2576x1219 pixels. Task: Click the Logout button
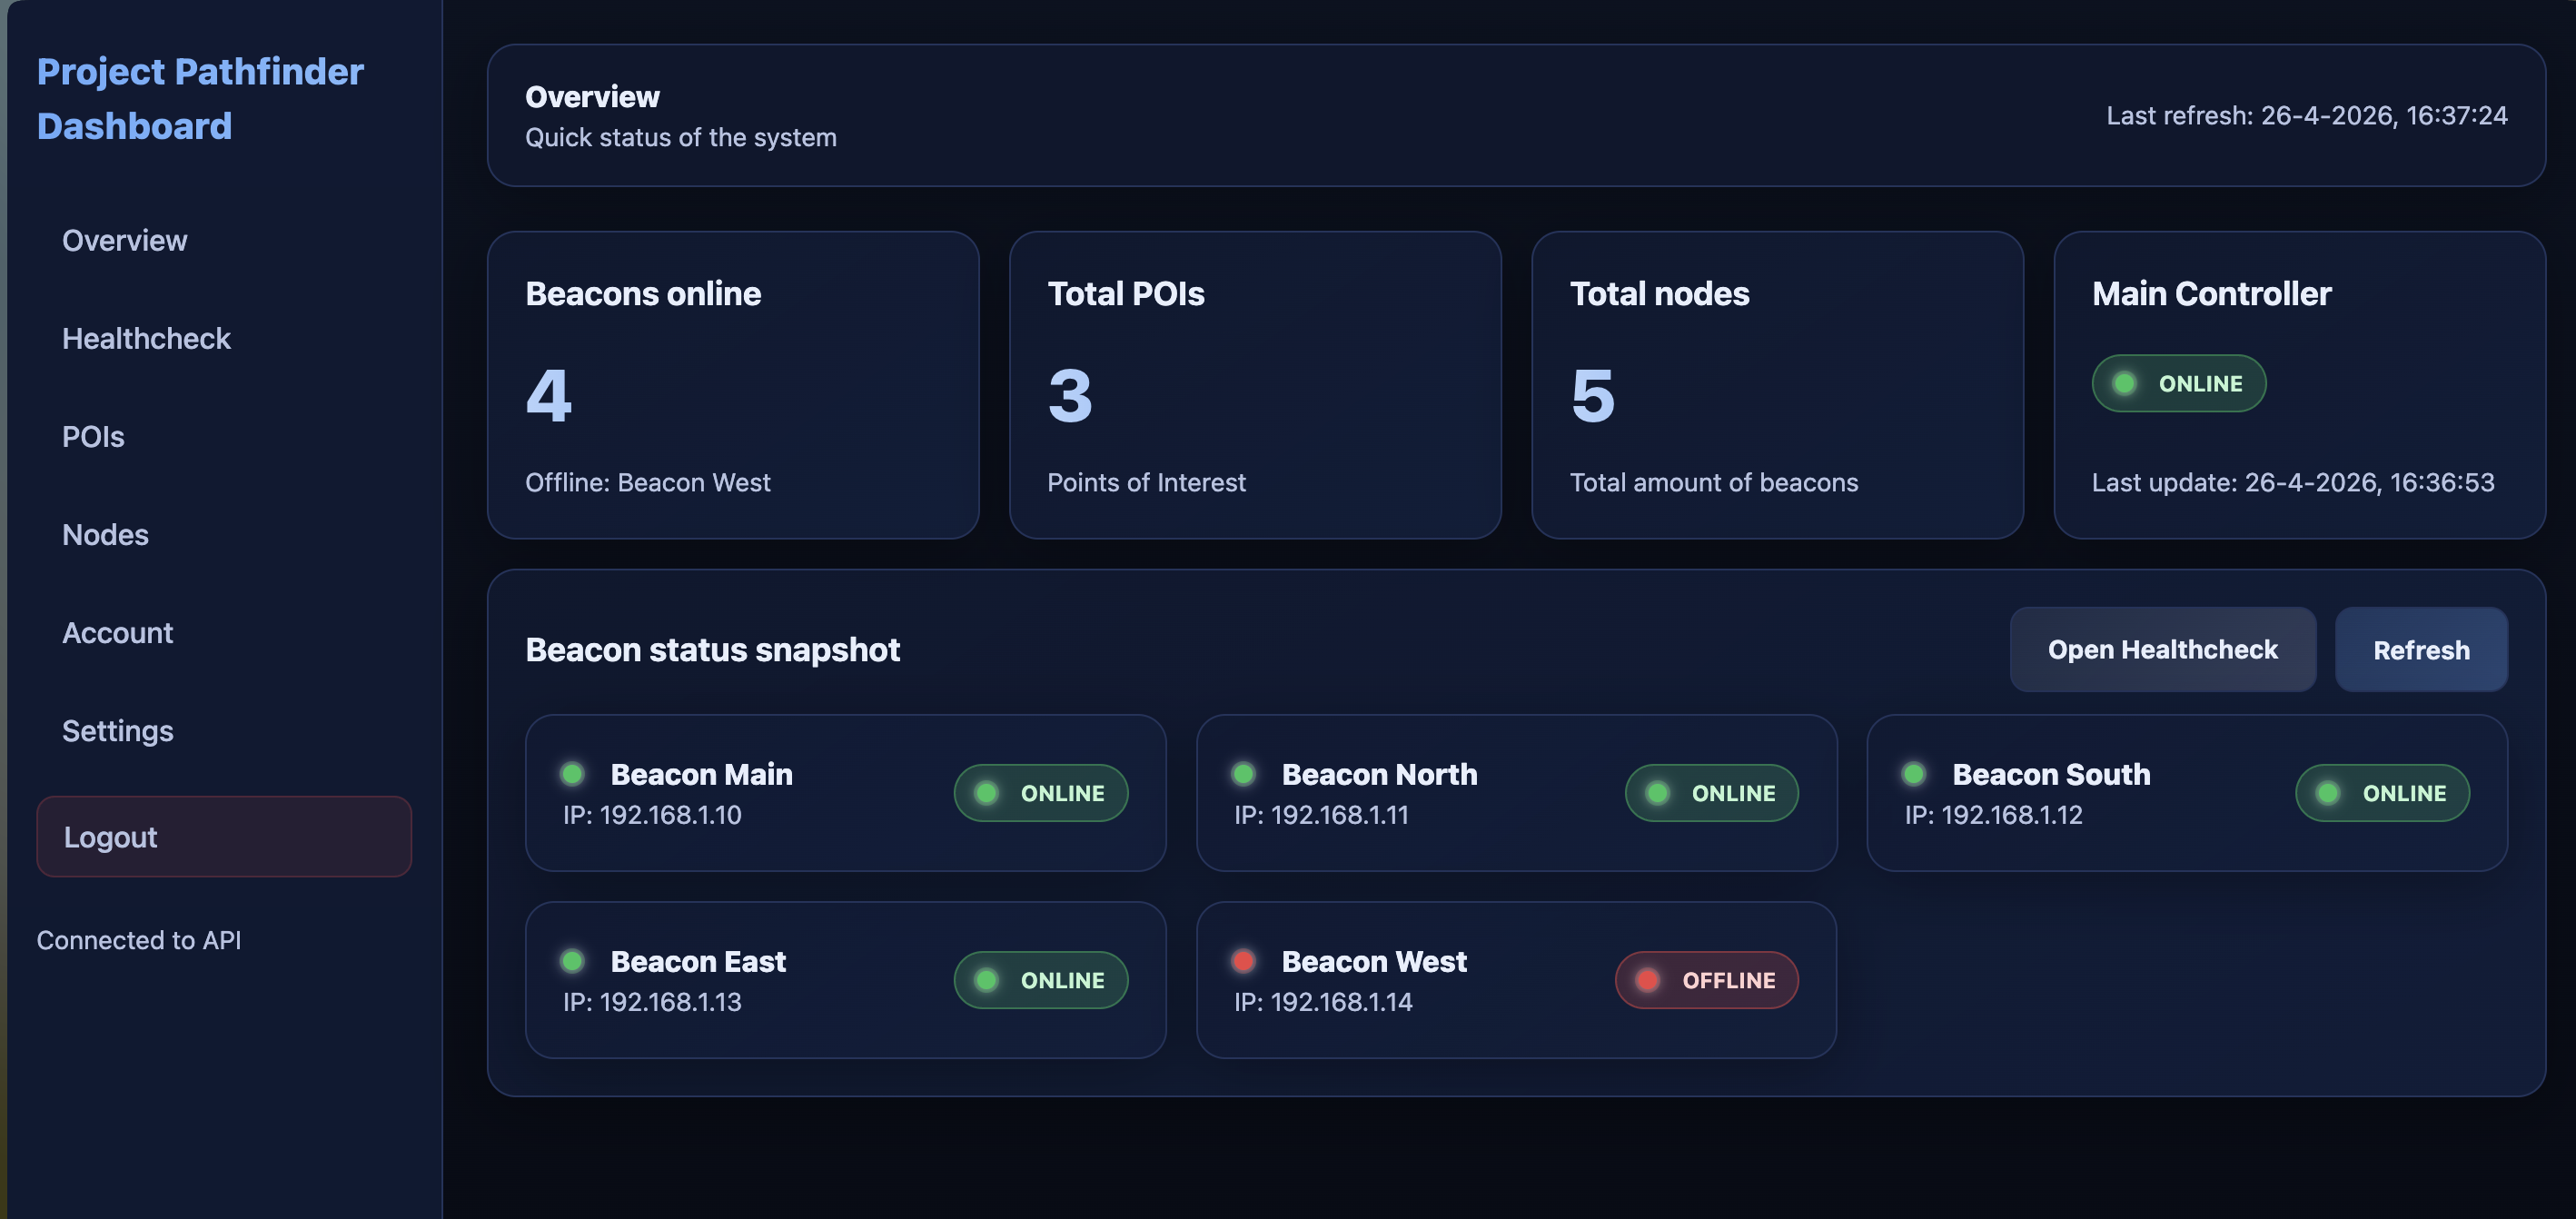click(x=224, y=837)
